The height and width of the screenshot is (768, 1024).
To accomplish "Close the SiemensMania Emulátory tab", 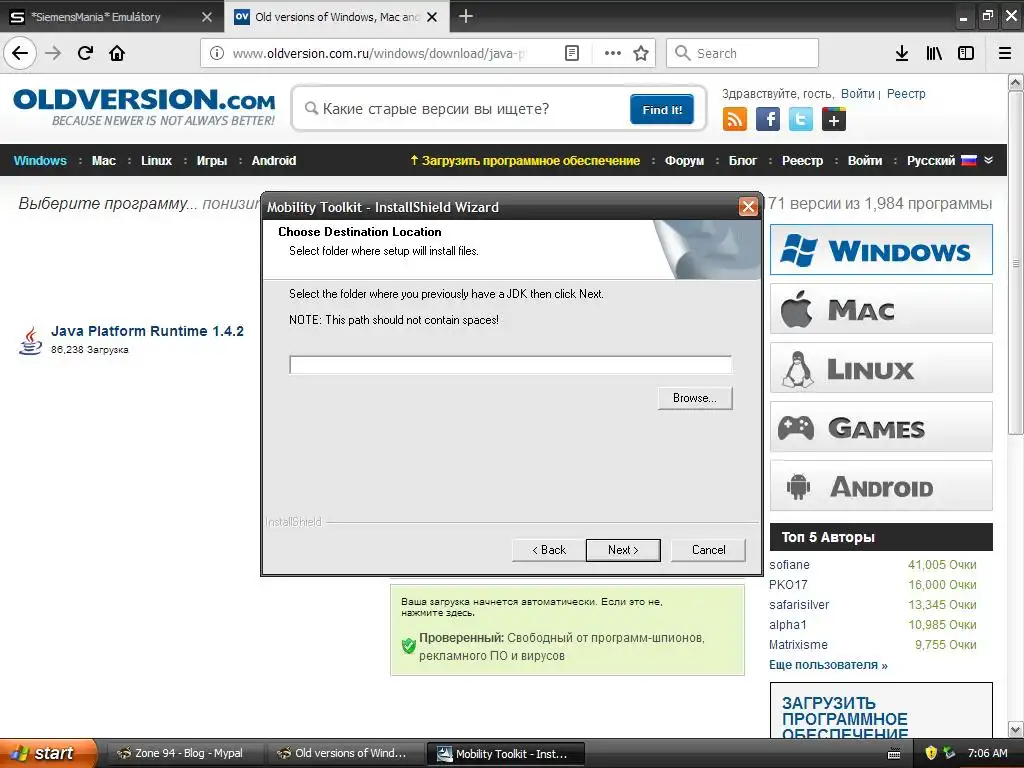I will [207, 17].
